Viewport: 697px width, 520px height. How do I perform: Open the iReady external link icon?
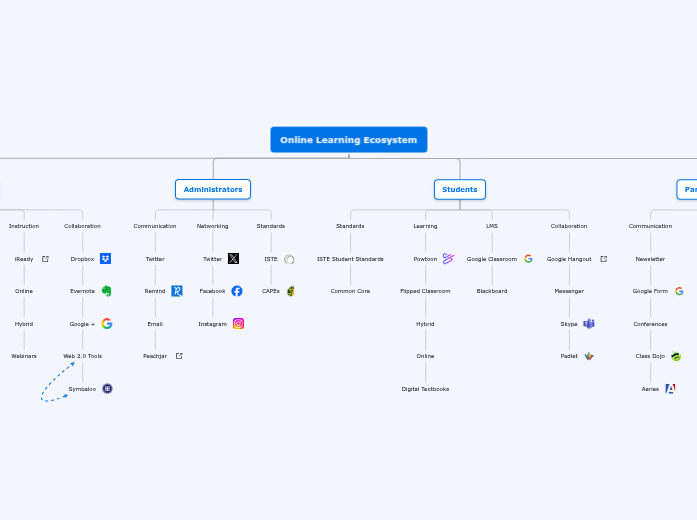(45, 259)
